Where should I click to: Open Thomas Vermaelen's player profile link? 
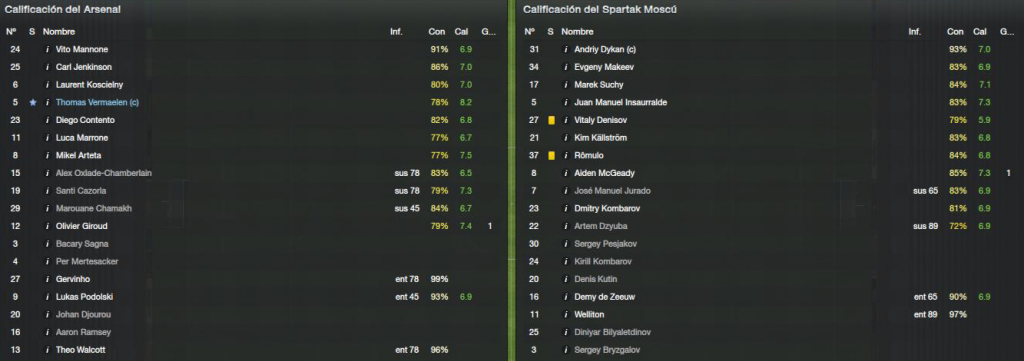pyautogui.click(x=97, y=102)
